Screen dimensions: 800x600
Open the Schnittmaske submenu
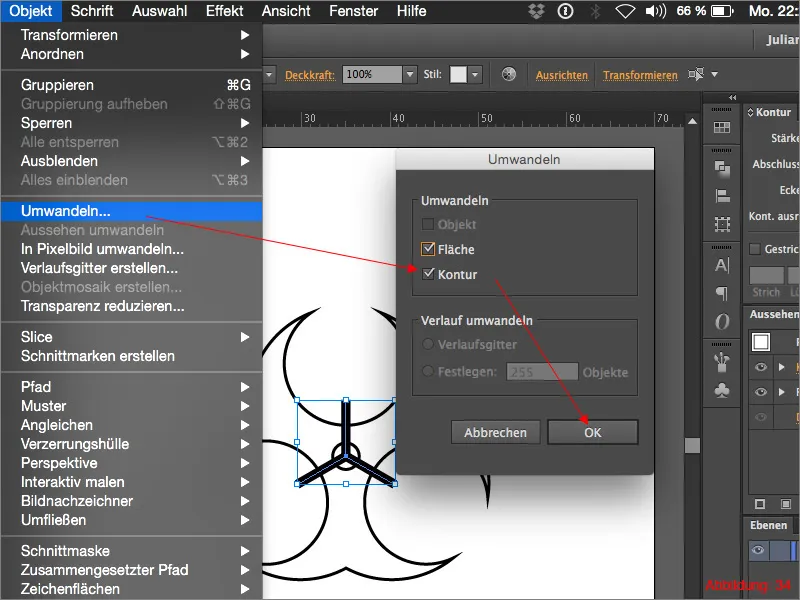(132, 551)
